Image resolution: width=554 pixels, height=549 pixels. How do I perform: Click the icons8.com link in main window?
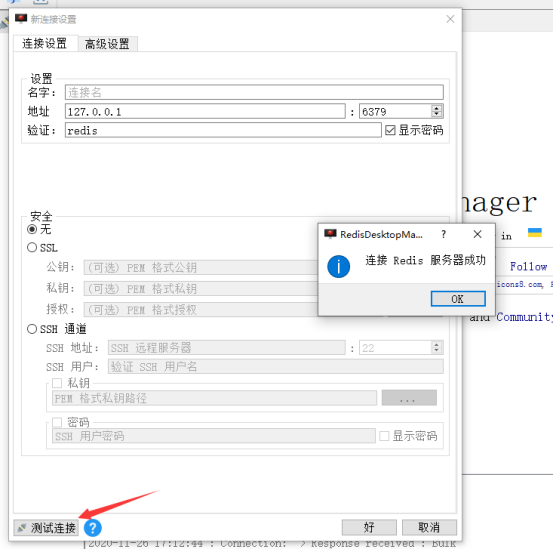click(520, 284)
